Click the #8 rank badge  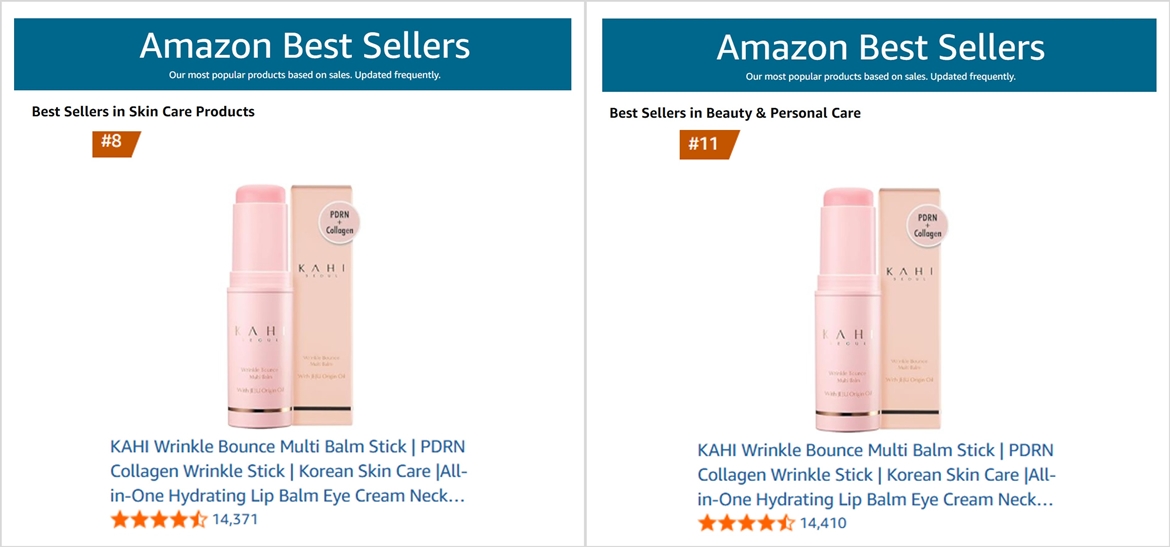pyautogui.click(x=113, y=142)
